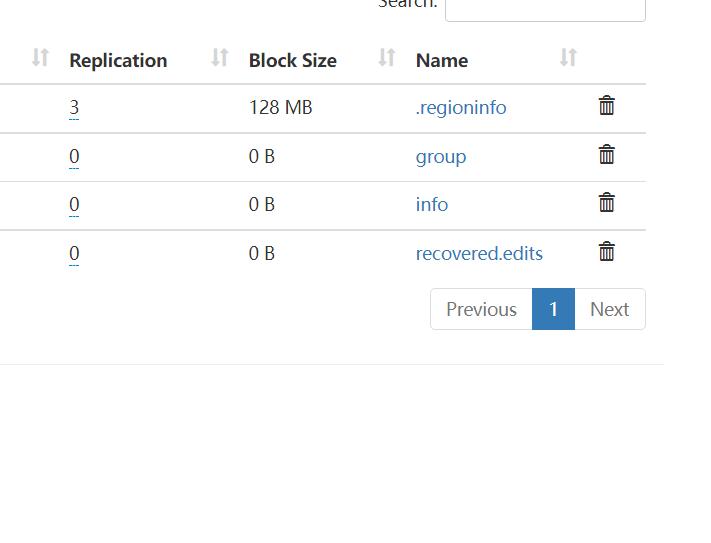Go to the Previous page
The height and width of the screenshot is (543, 711).
click(481, 309)
